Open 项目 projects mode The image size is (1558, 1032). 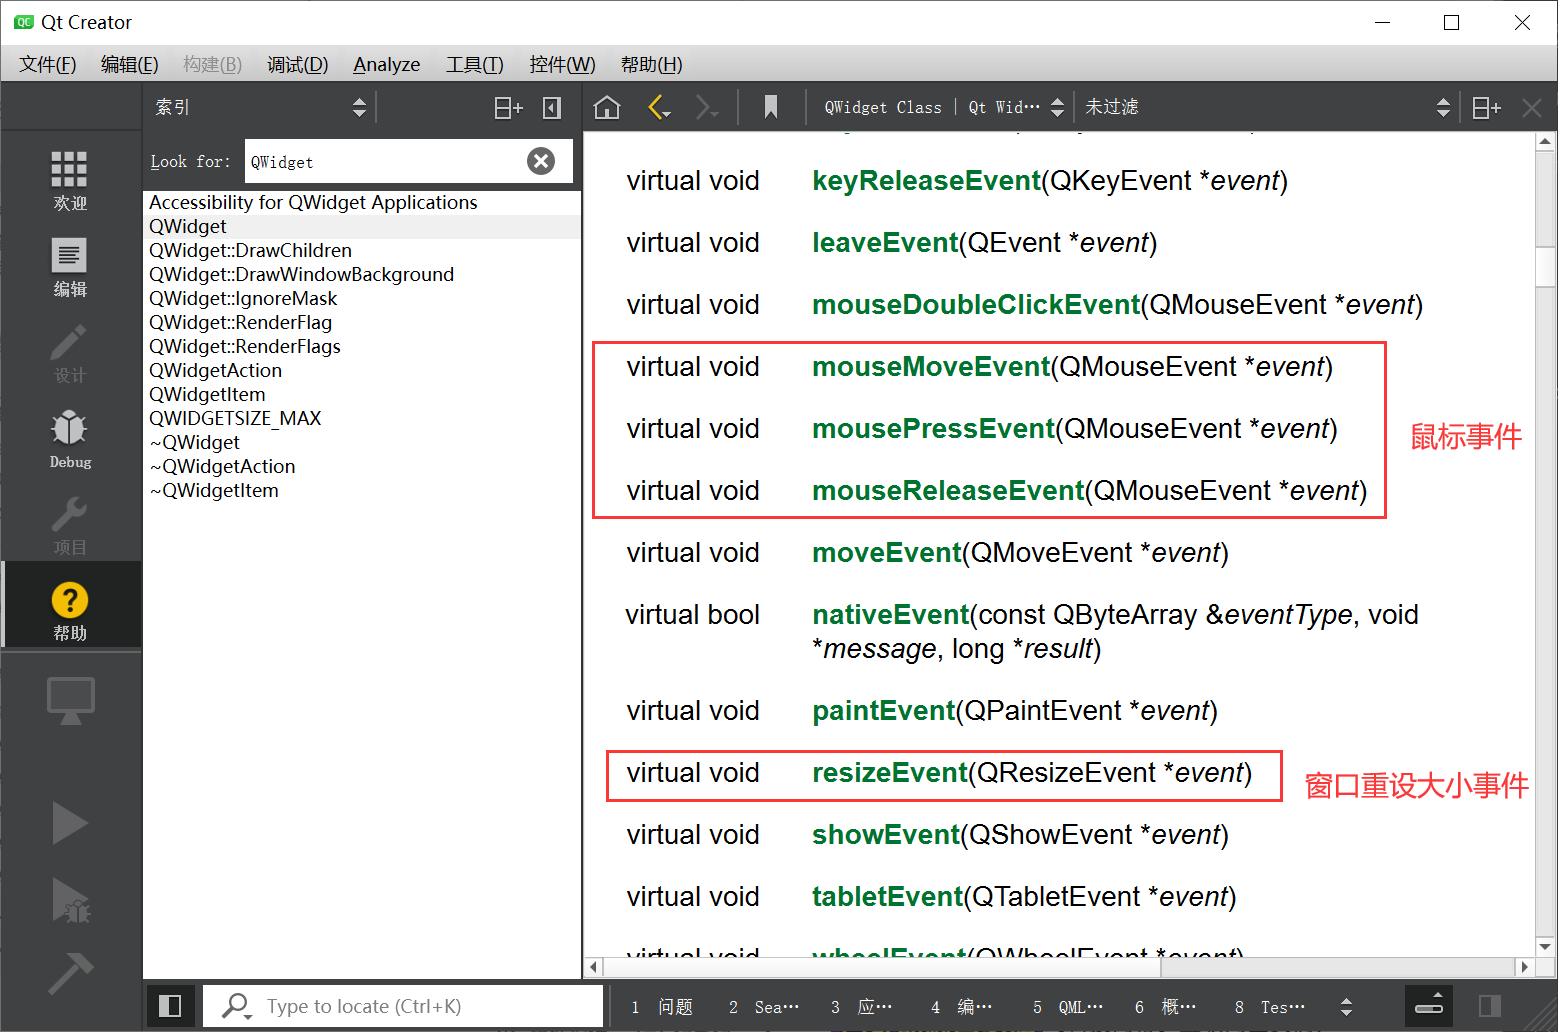tap(70, 525)
